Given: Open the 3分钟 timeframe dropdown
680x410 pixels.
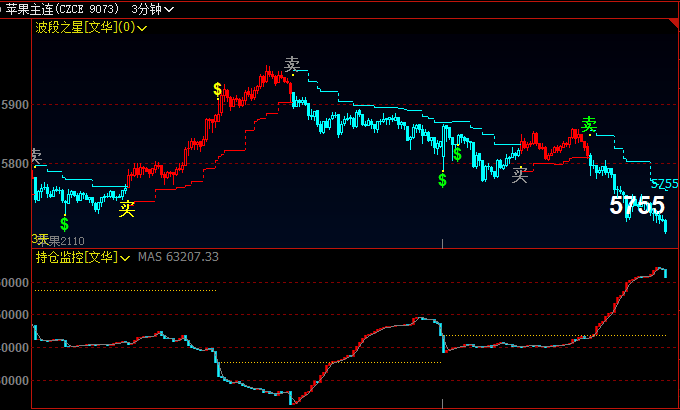Looking at the screenshot, I should click(152, 9).
